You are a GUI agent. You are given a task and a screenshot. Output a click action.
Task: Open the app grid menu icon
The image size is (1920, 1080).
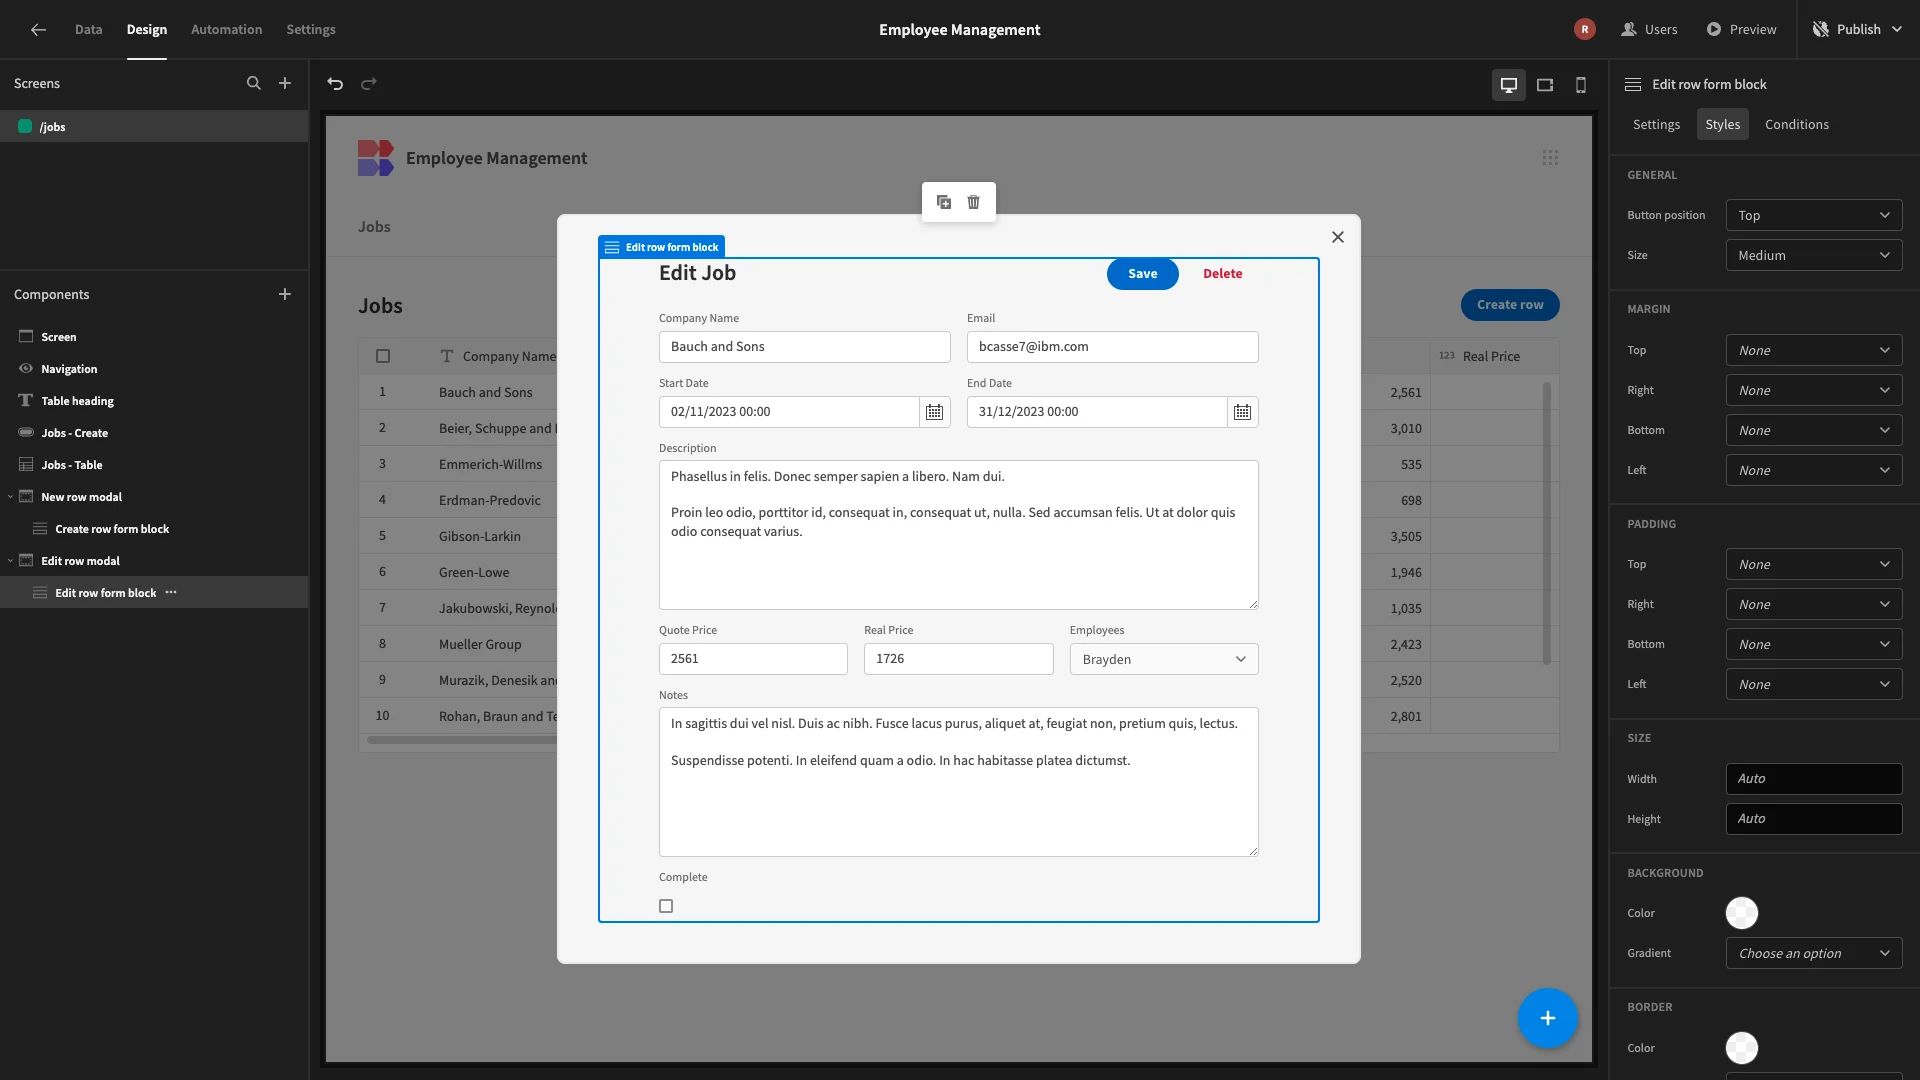[x=1550, y=158]
